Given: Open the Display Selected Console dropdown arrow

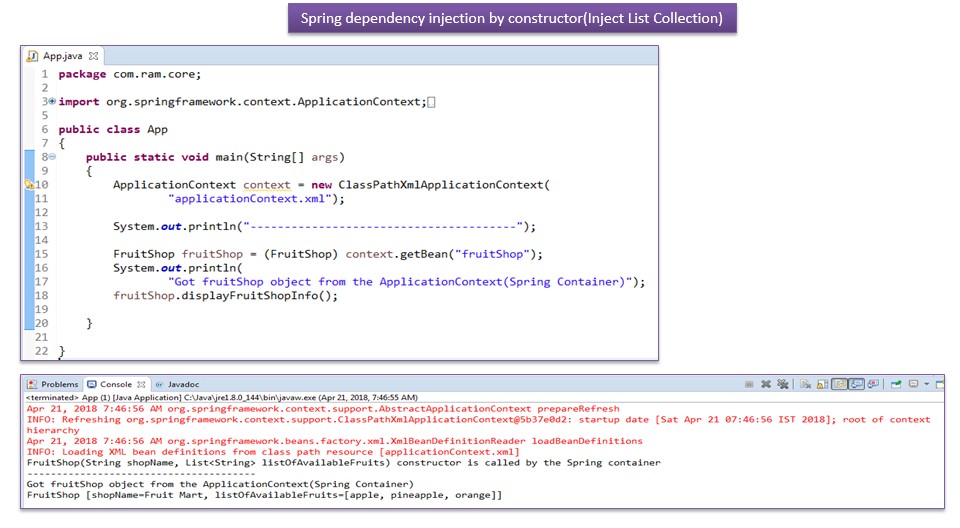Looking at the screenshot, I should pos(926,384).
